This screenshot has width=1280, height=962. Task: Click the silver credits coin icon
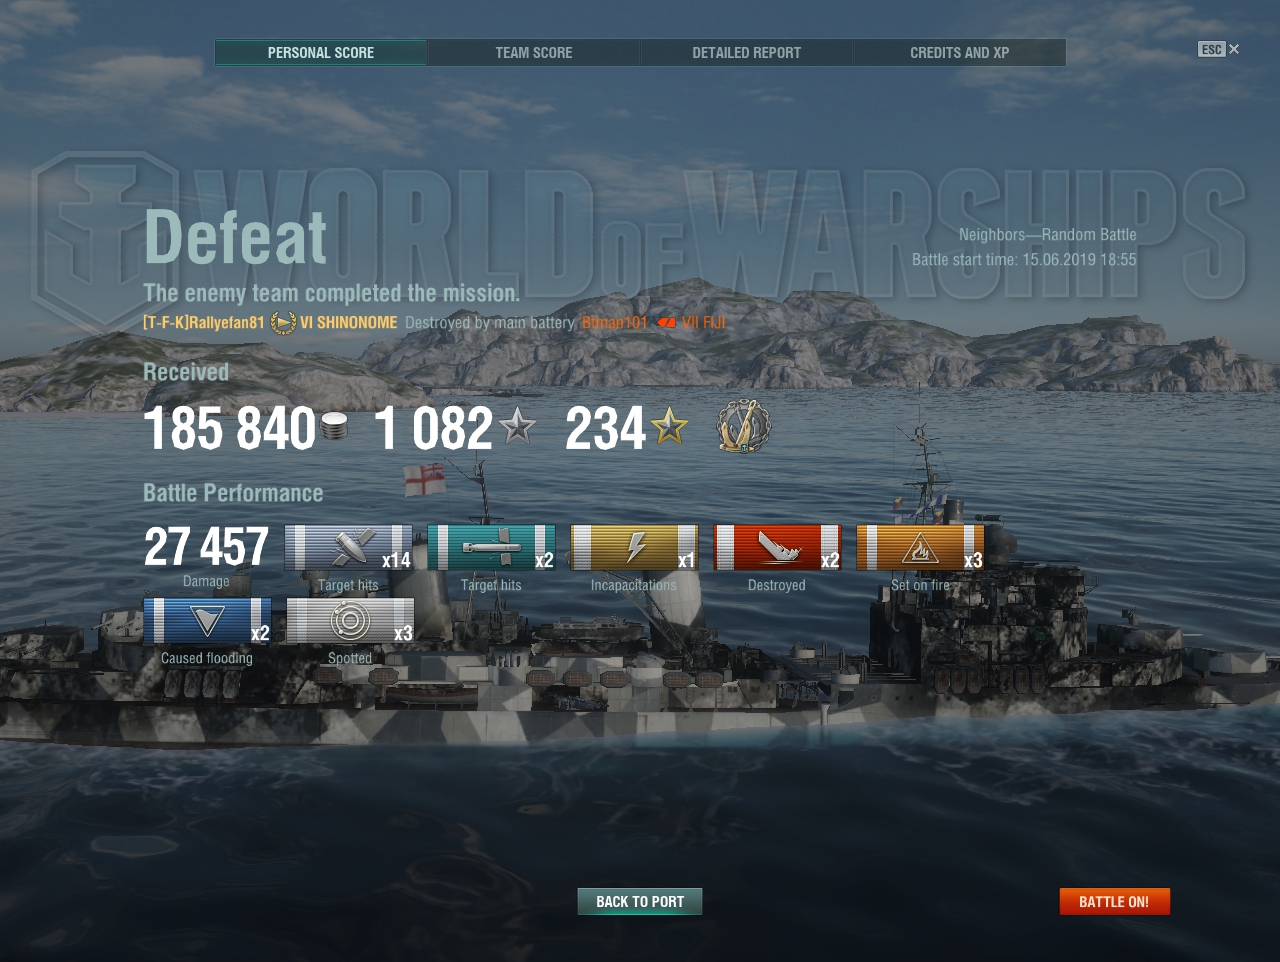335,429
